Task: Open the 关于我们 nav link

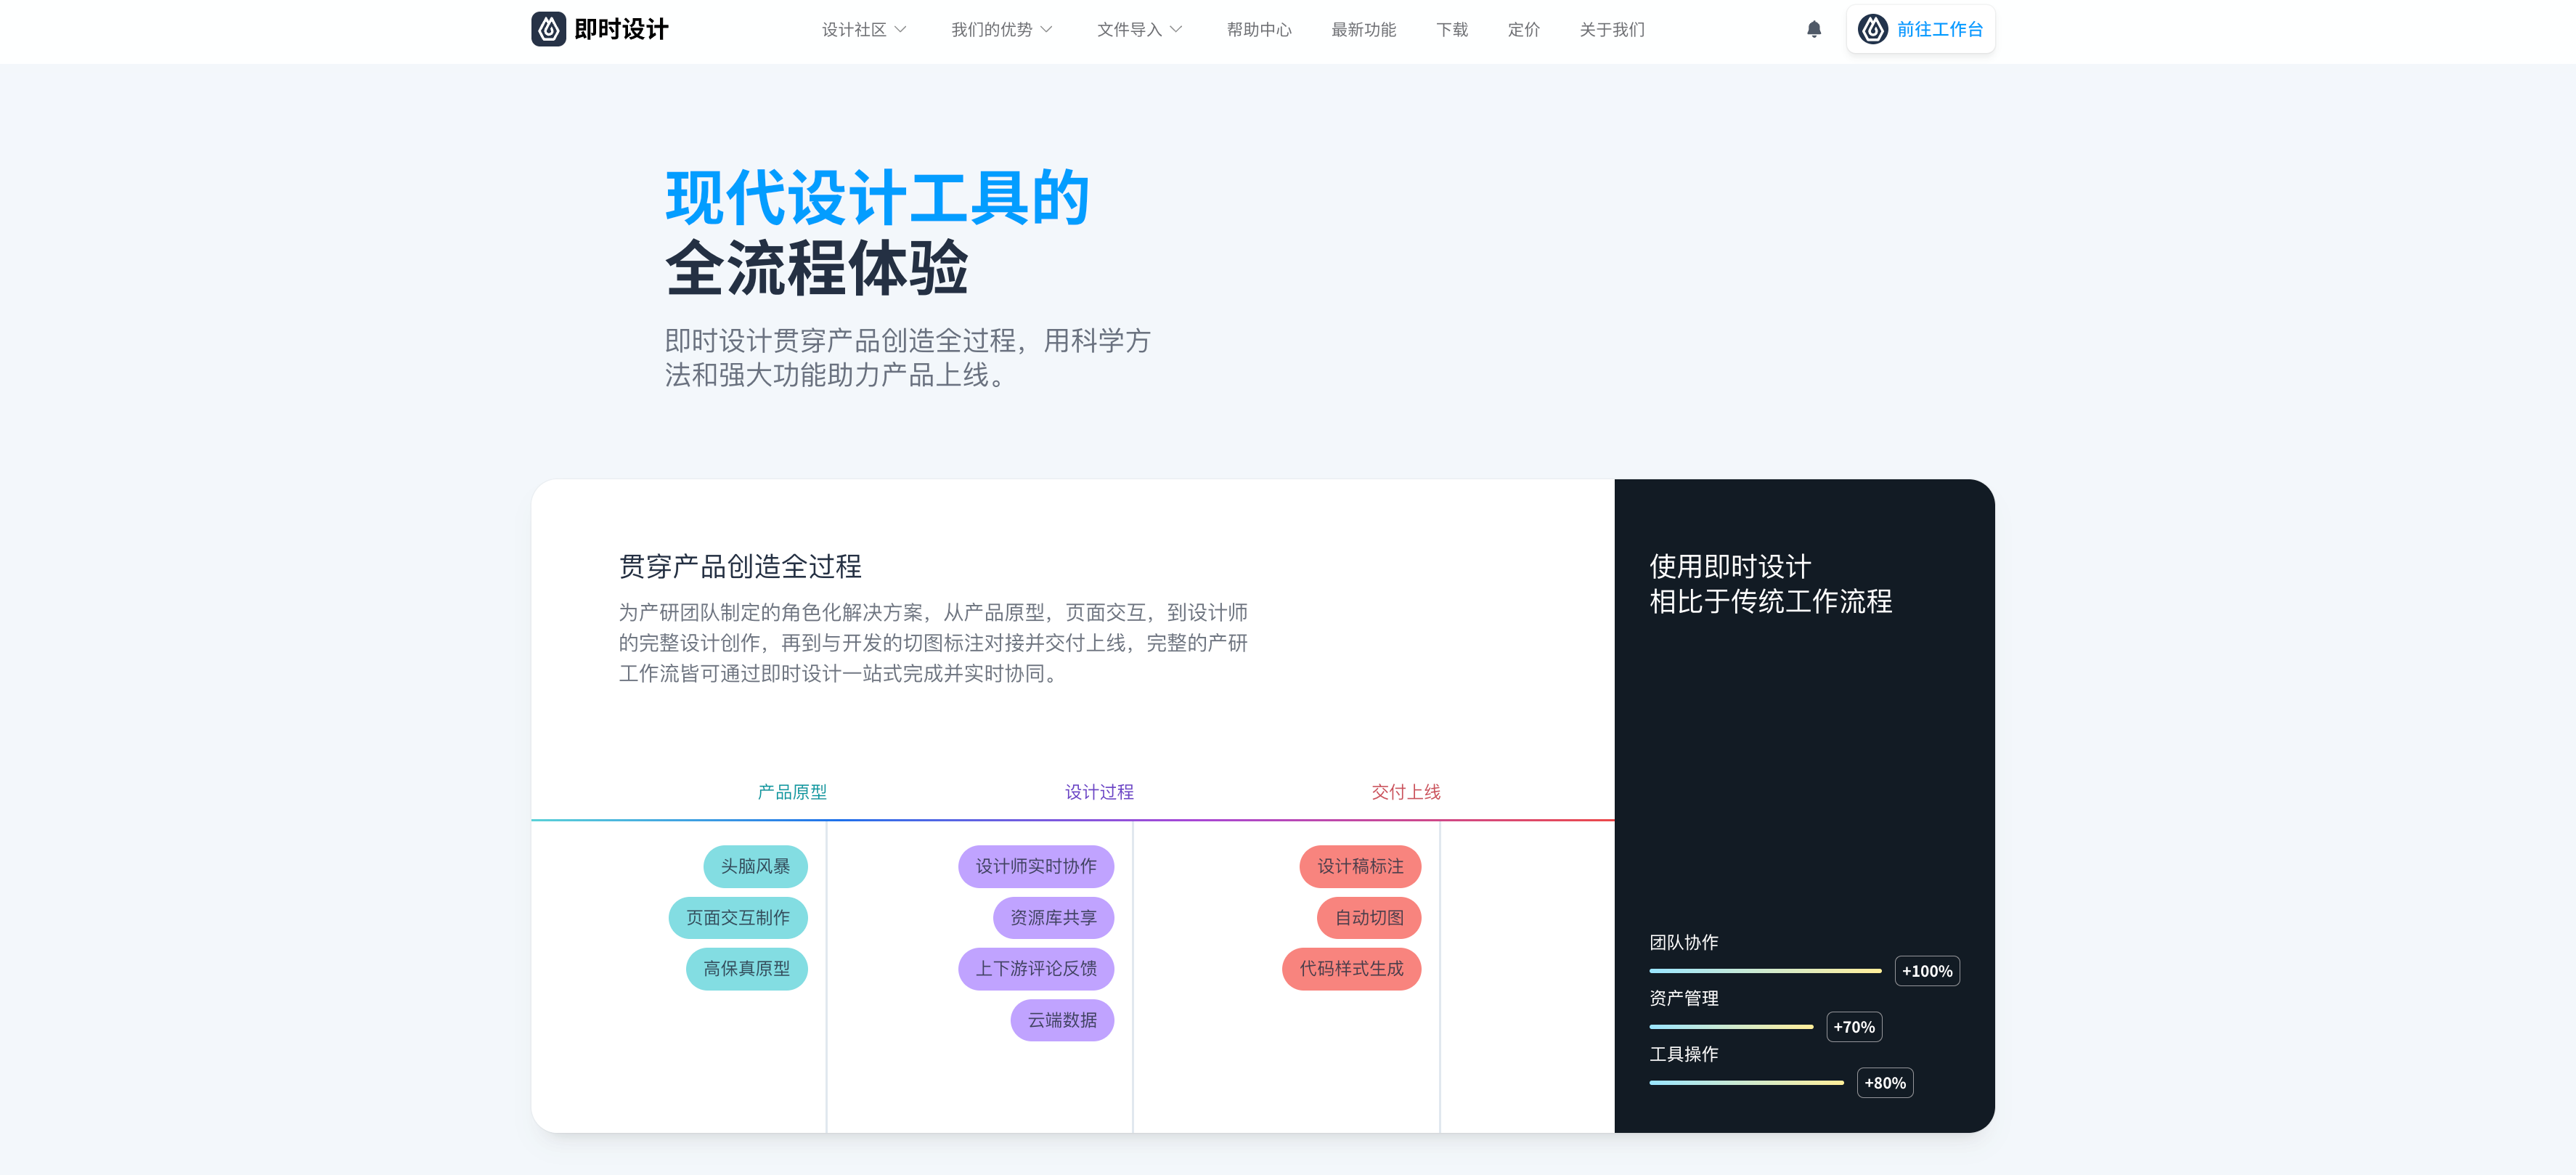Action: (x=1612, y=29)
